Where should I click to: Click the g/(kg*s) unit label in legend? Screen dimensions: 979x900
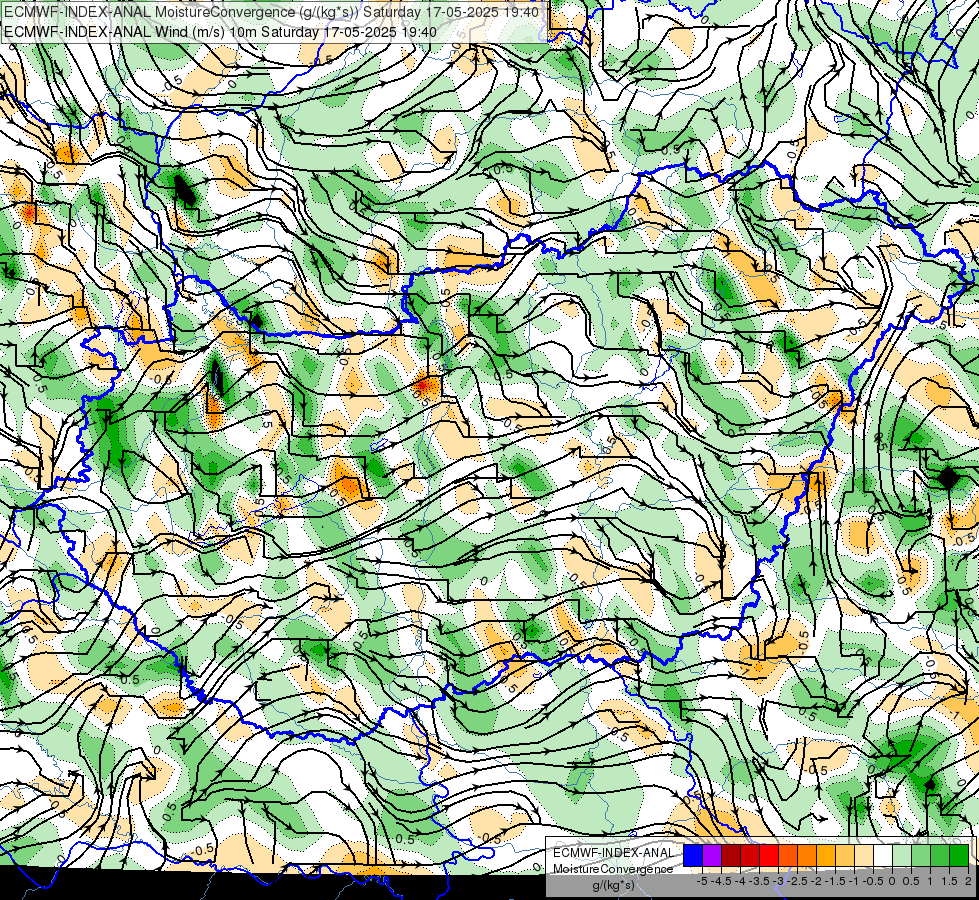tap(614, 886)
